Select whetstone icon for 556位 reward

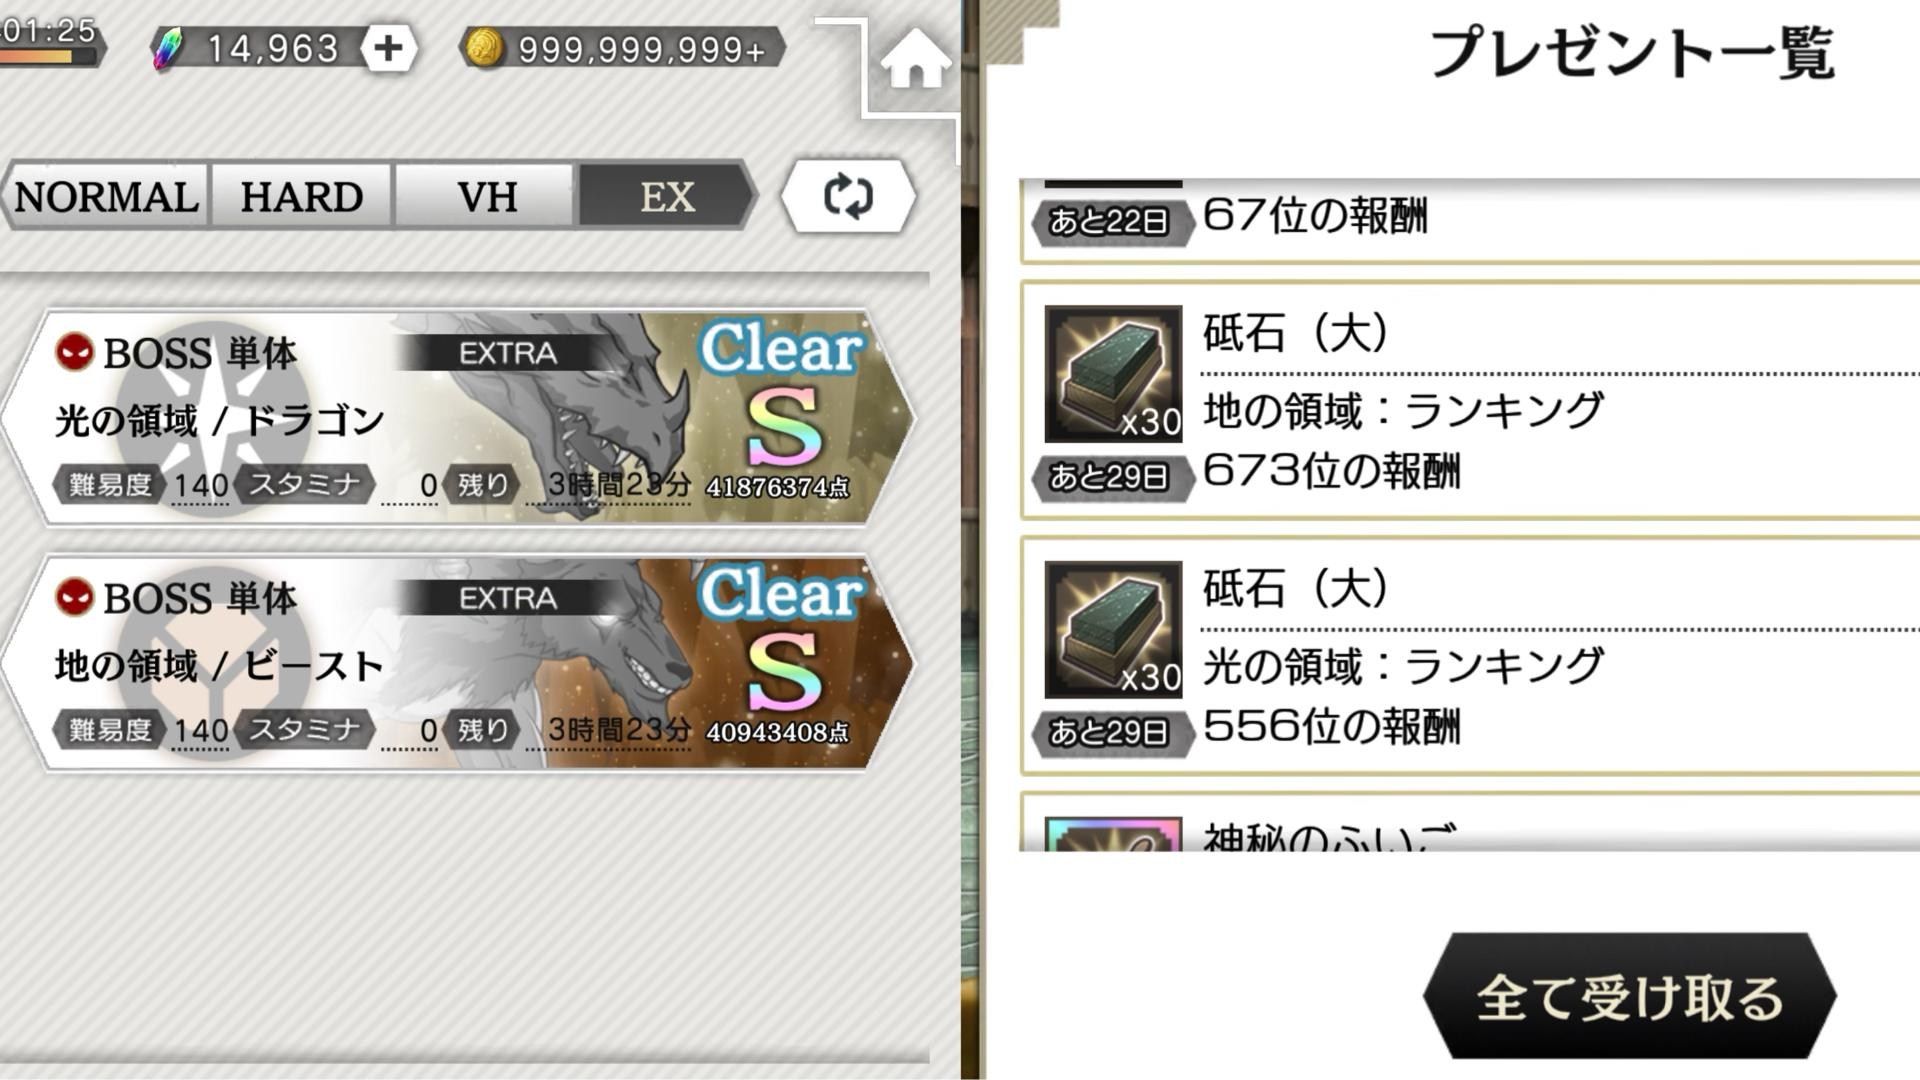[1113, 630]
